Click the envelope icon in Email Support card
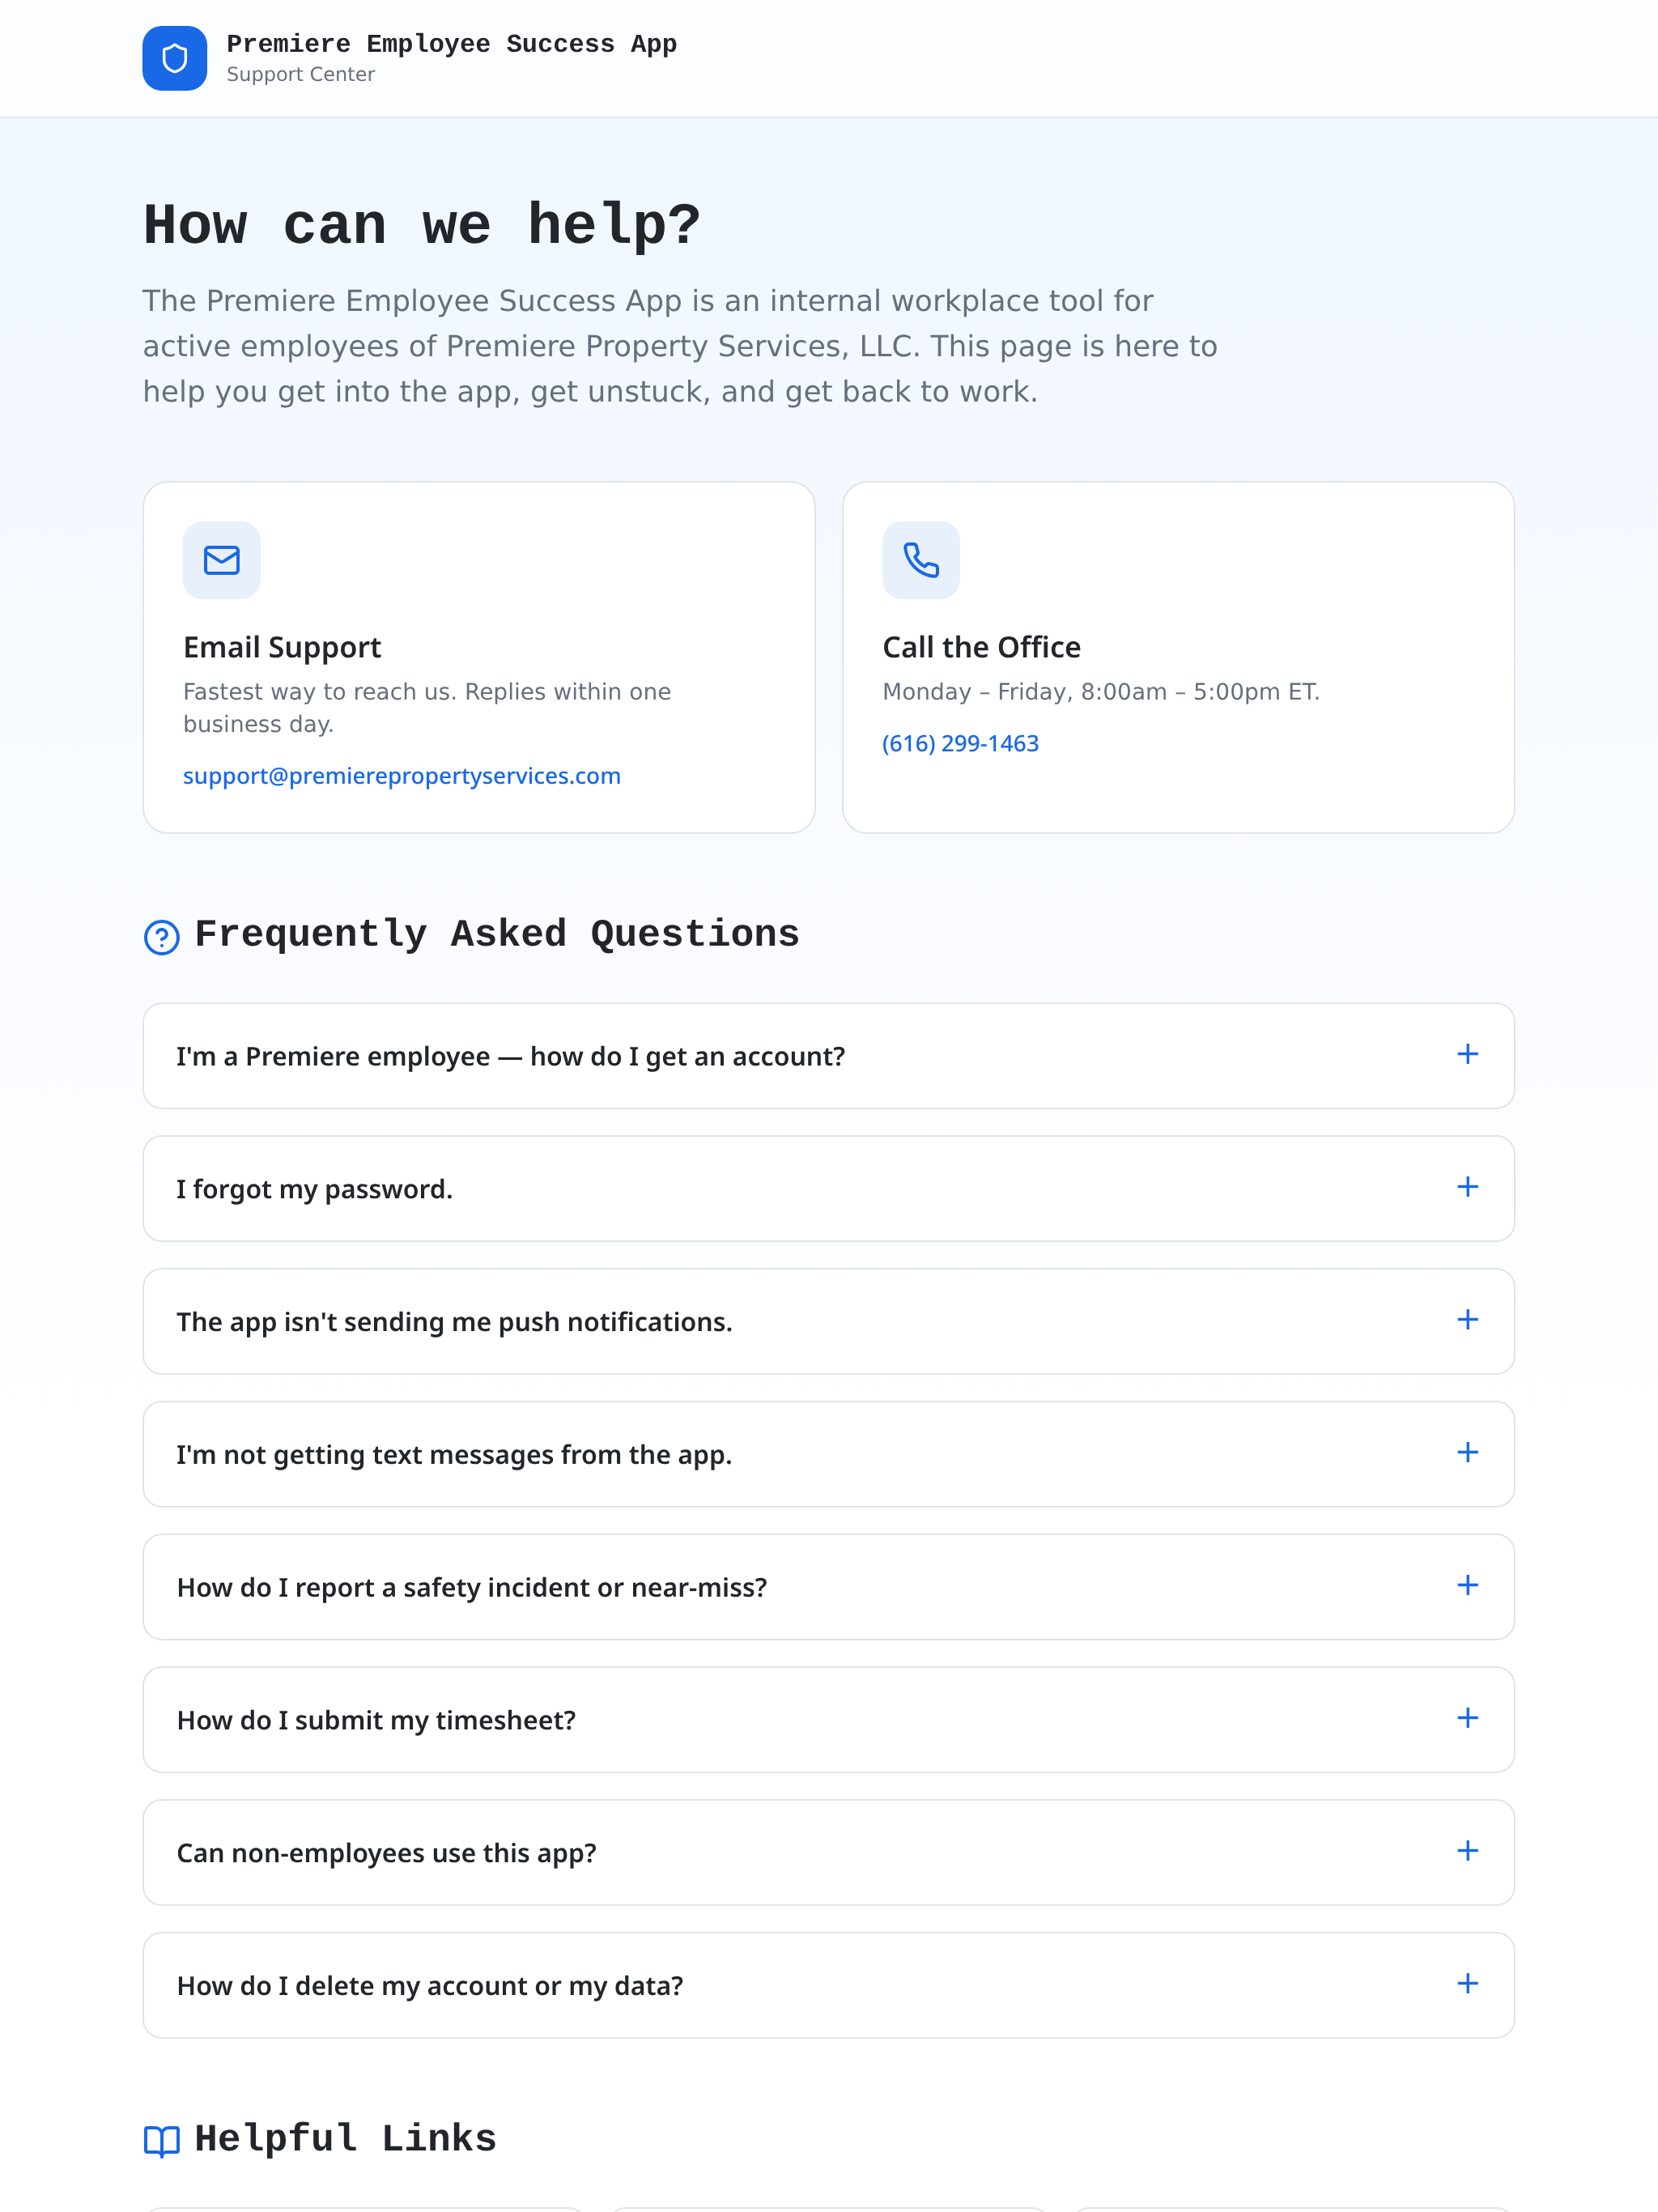The height and width of the screenshot is (2212, 1658). coord(221,560)
